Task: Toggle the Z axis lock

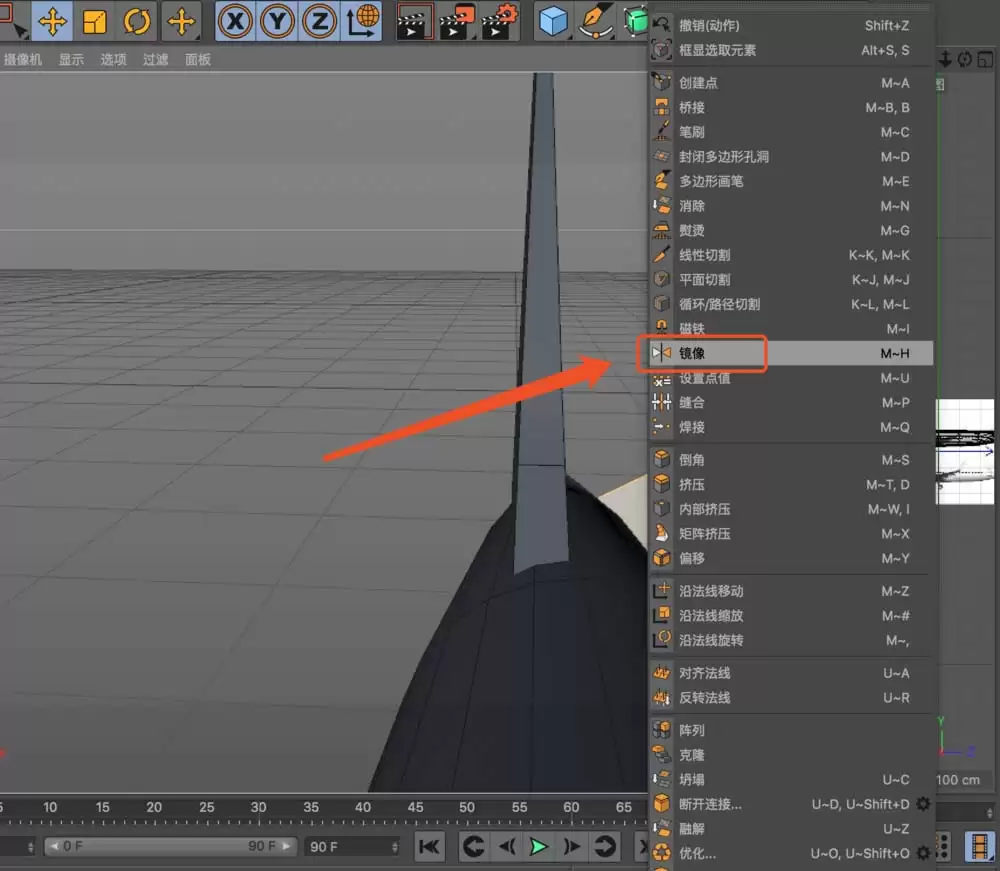Action: coord(318,20)
